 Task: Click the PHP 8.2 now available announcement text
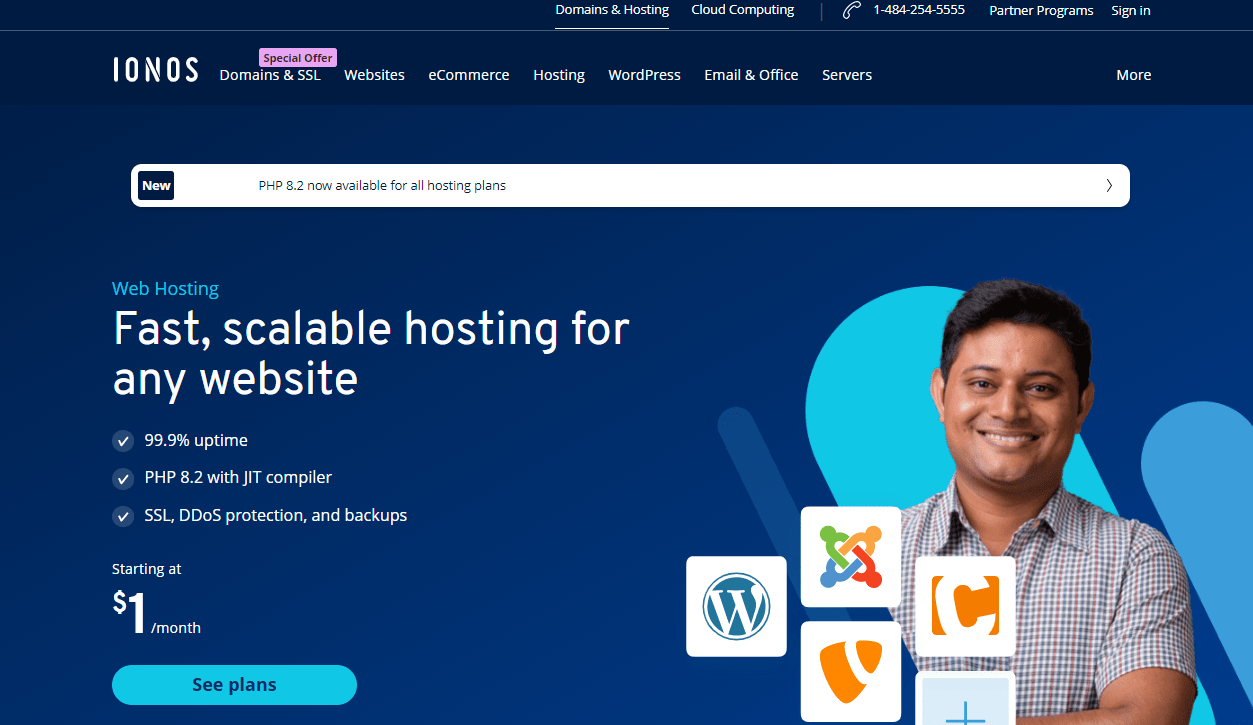click(382, 186)
